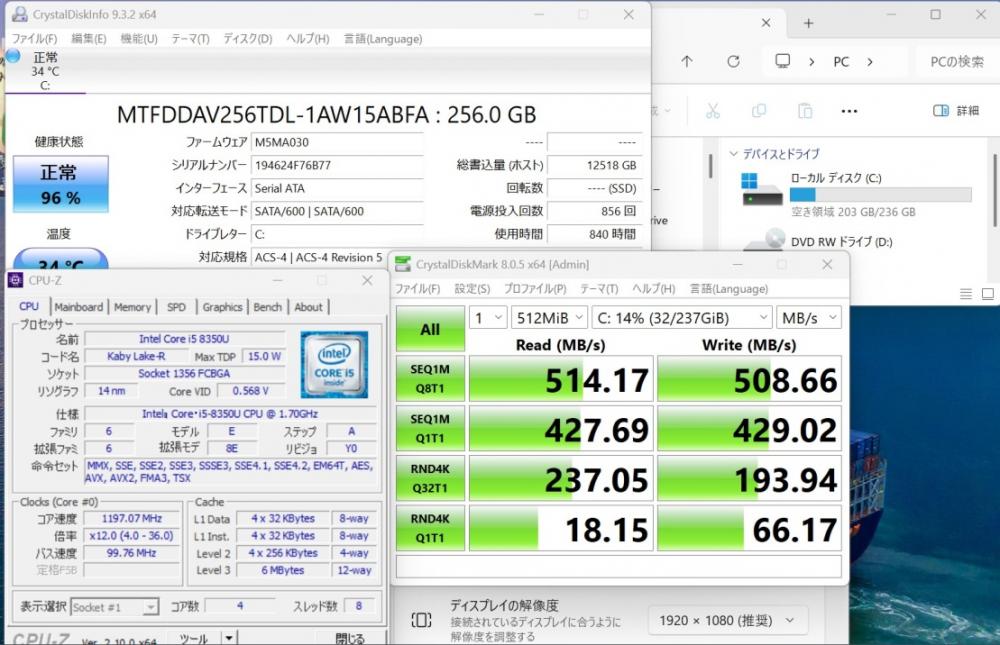Open the arrow beside ツール in CPU-Z
1000x645 pixels.
point(228,637)
